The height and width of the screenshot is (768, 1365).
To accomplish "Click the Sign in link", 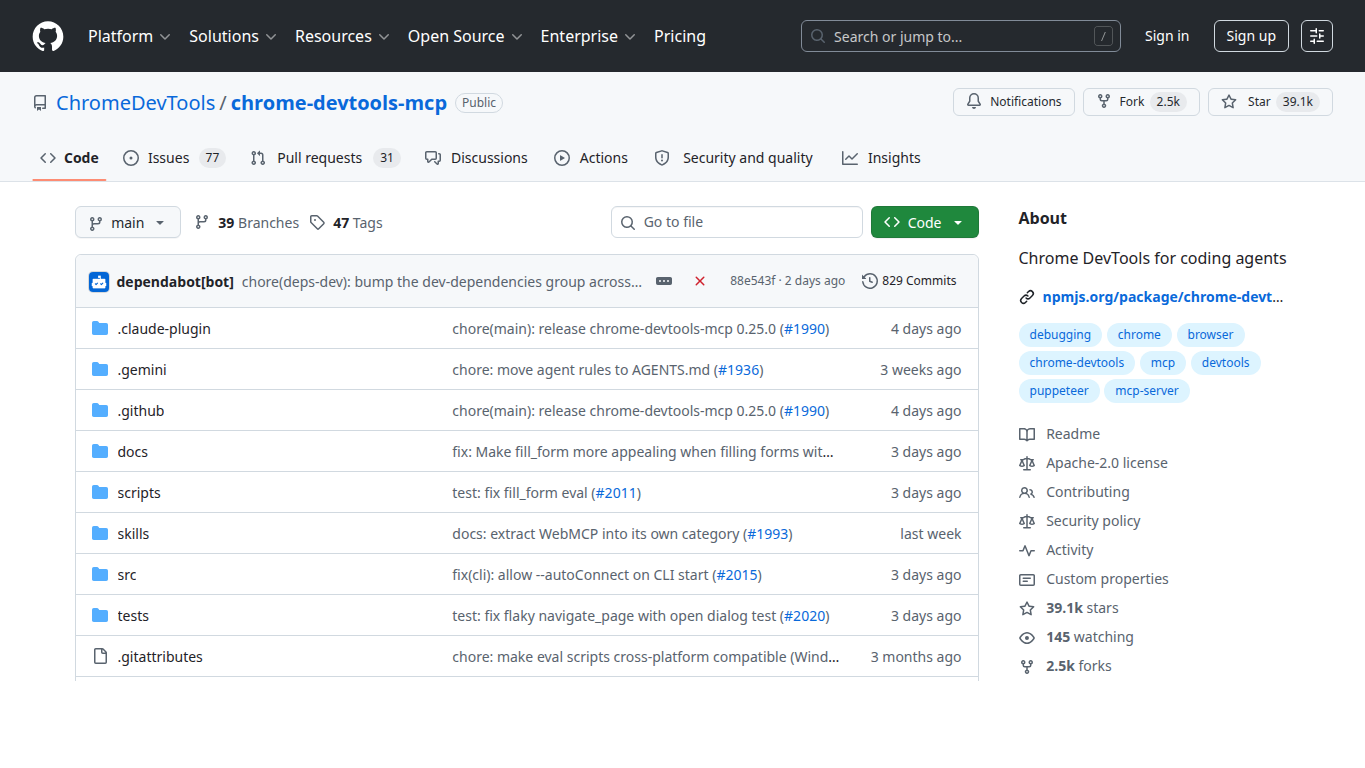I will (1167, 36).
